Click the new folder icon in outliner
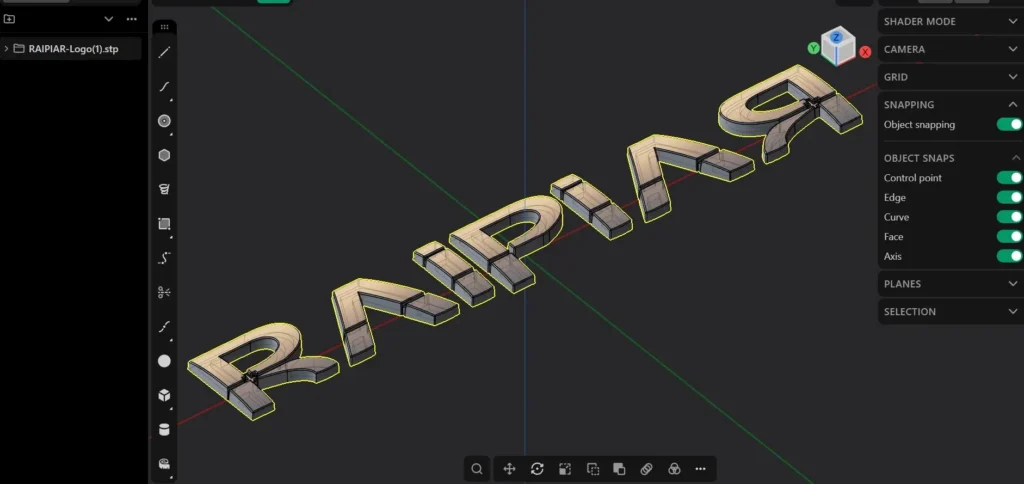 pyautogui.click(x=9, y=19)
